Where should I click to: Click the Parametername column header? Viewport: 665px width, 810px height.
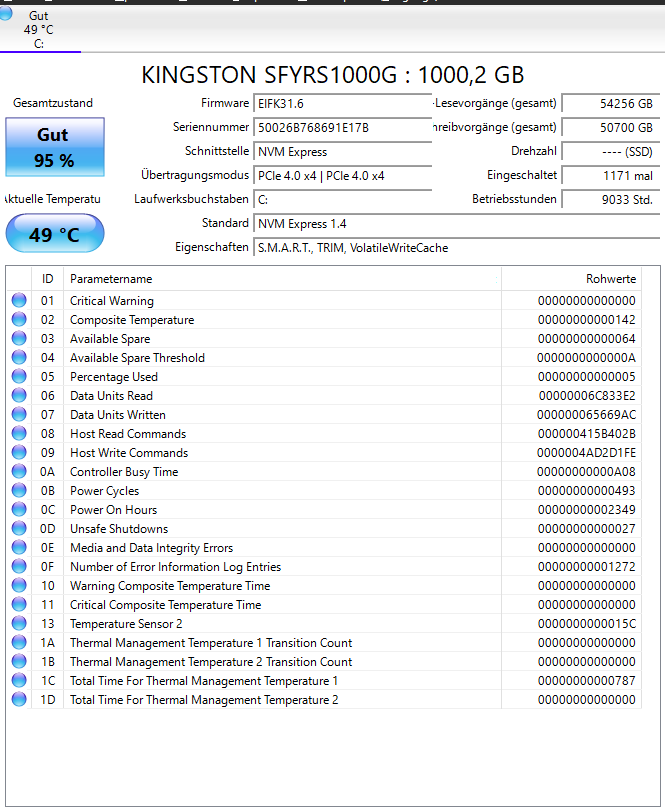(282, 279)
